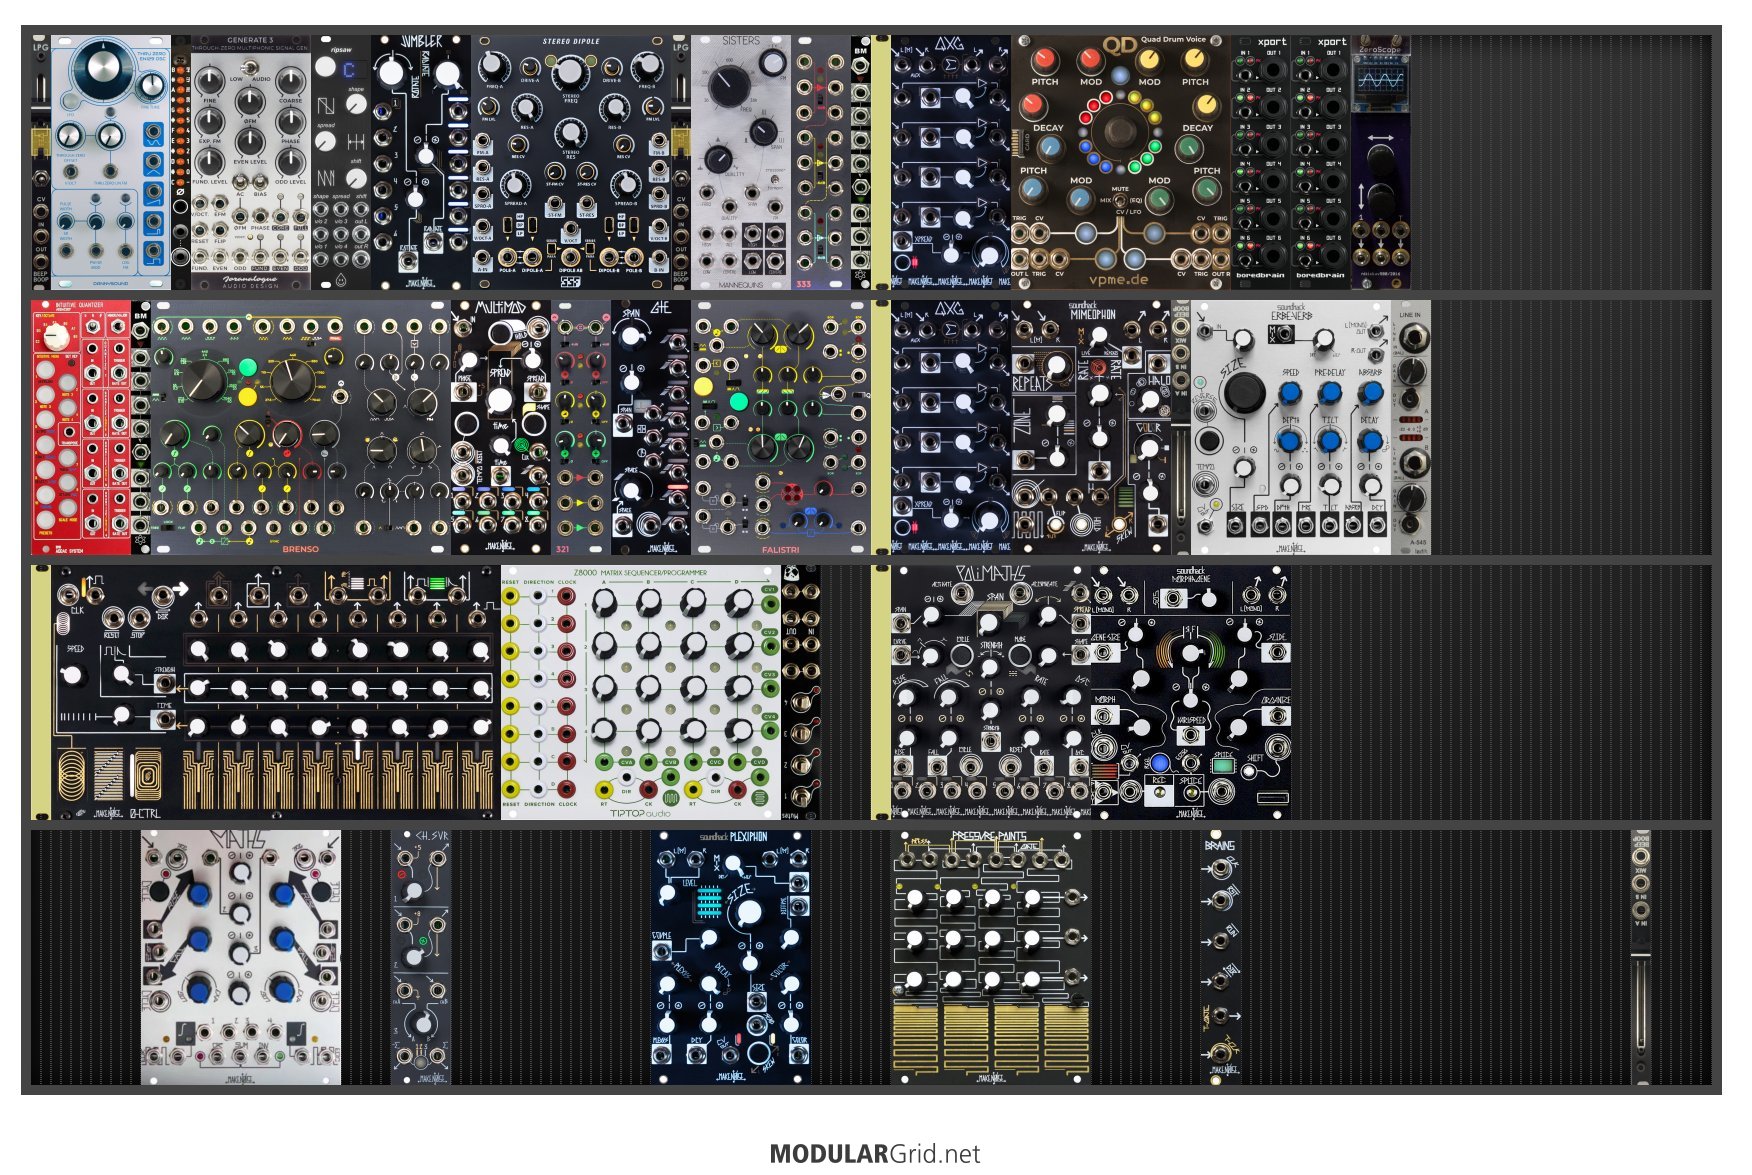The width and height of the screenshot is (1752, 1175).
Task: Click the HALO knob on Mimeophon
Action: [1150, 400]
